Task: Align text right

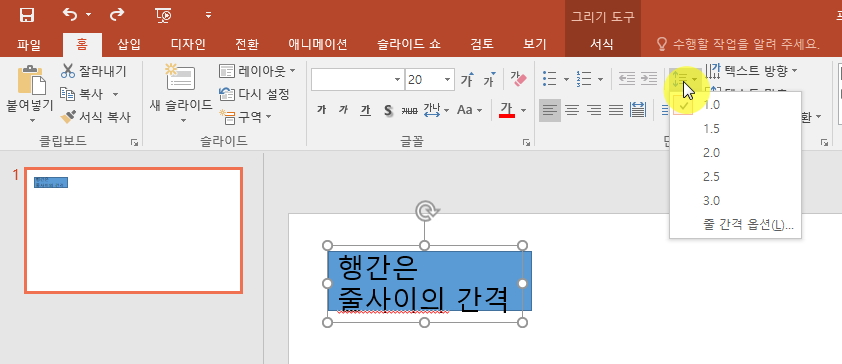Action: 593,111
